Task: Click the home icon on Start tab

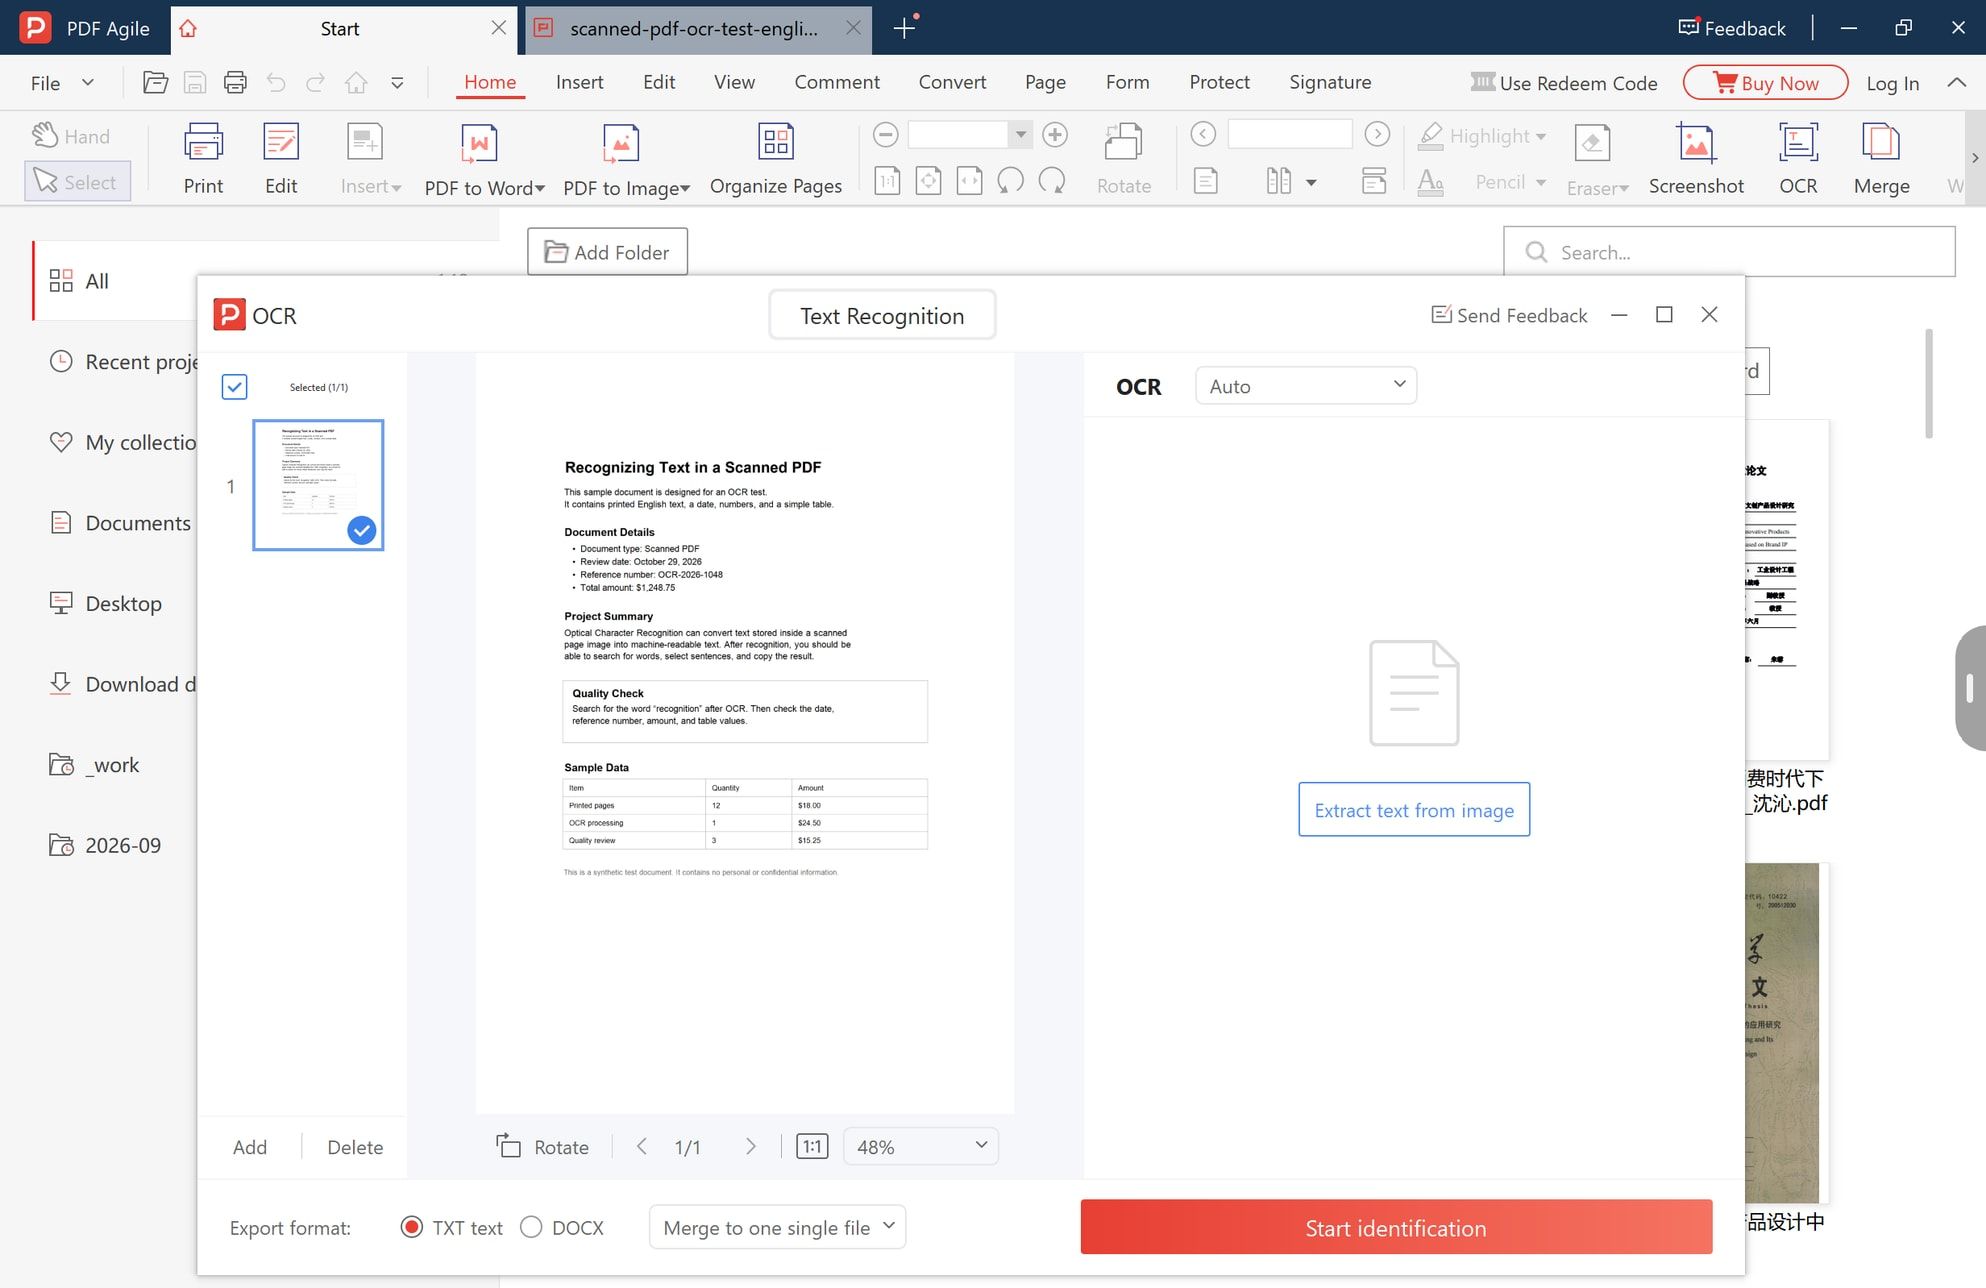Action: [188, 29]
